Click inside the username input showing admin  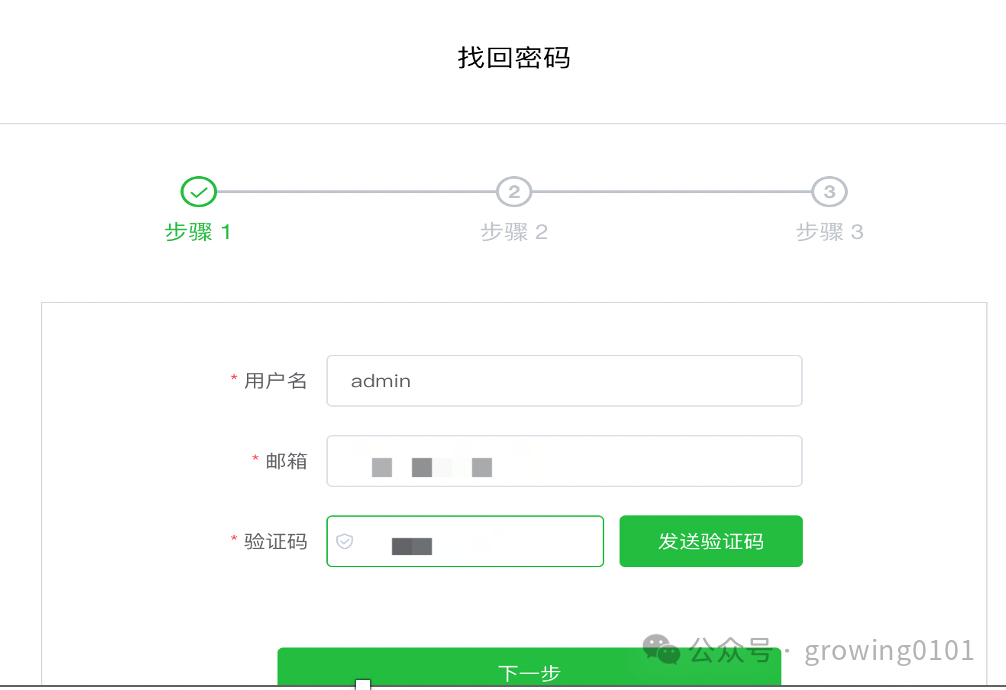pyautogui.click(x=564, y=381)
